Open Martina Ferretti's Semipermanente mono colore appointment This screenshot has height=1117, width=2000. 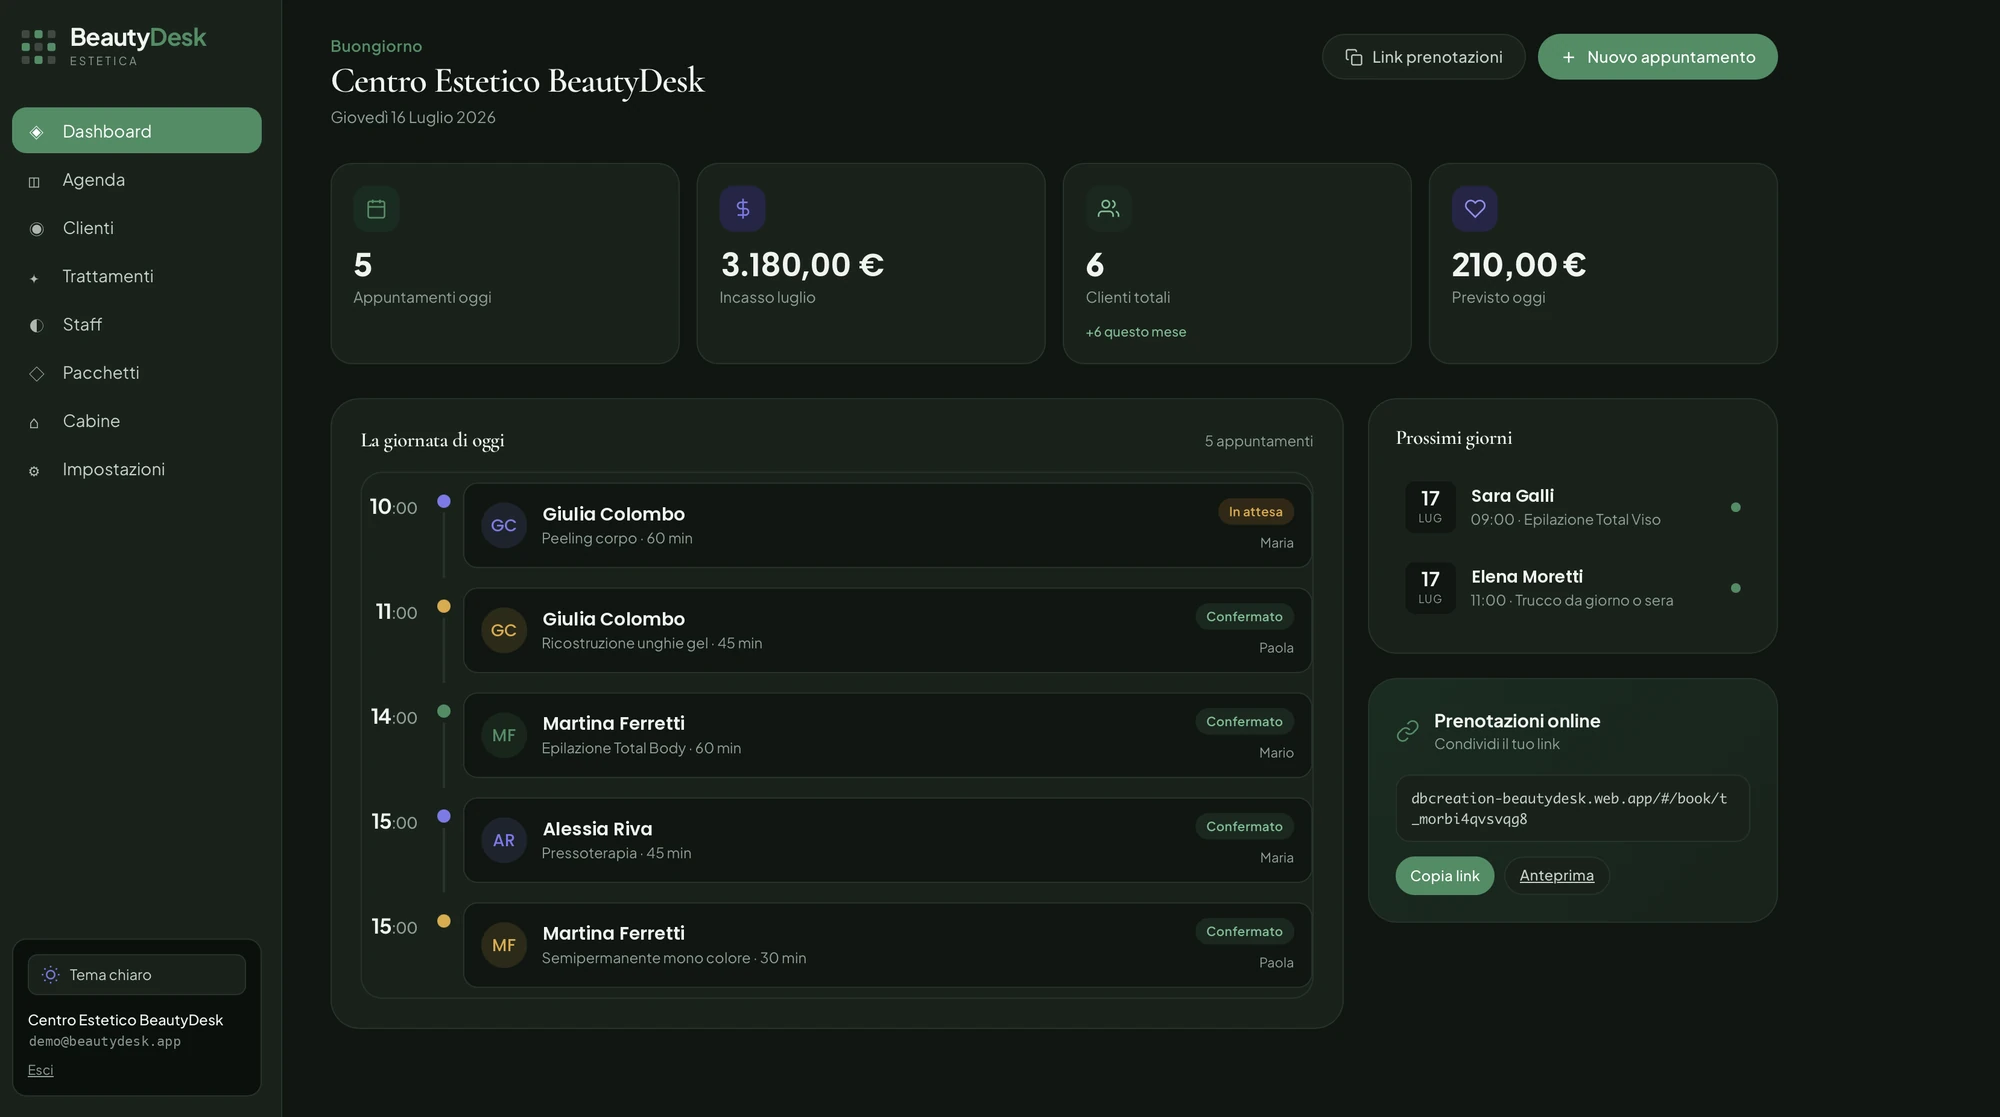tap(887, 946)
